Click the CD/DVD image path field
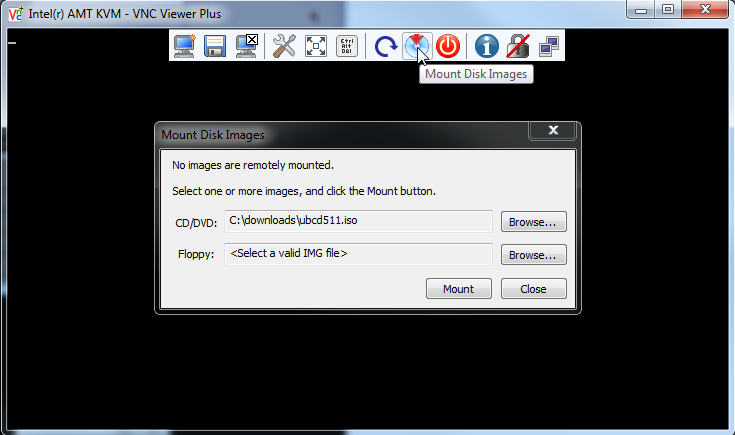 coord(359,221)
